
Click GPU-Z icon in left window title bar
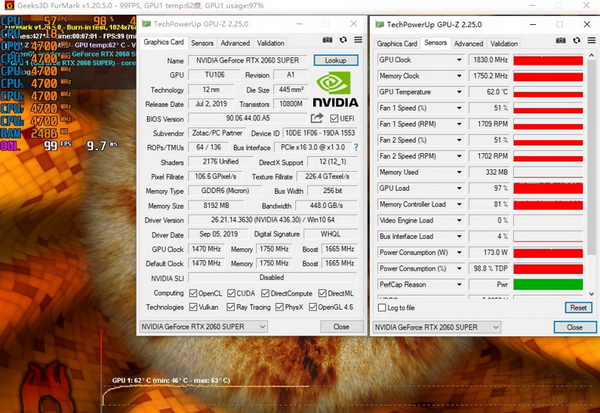point(146,24)
